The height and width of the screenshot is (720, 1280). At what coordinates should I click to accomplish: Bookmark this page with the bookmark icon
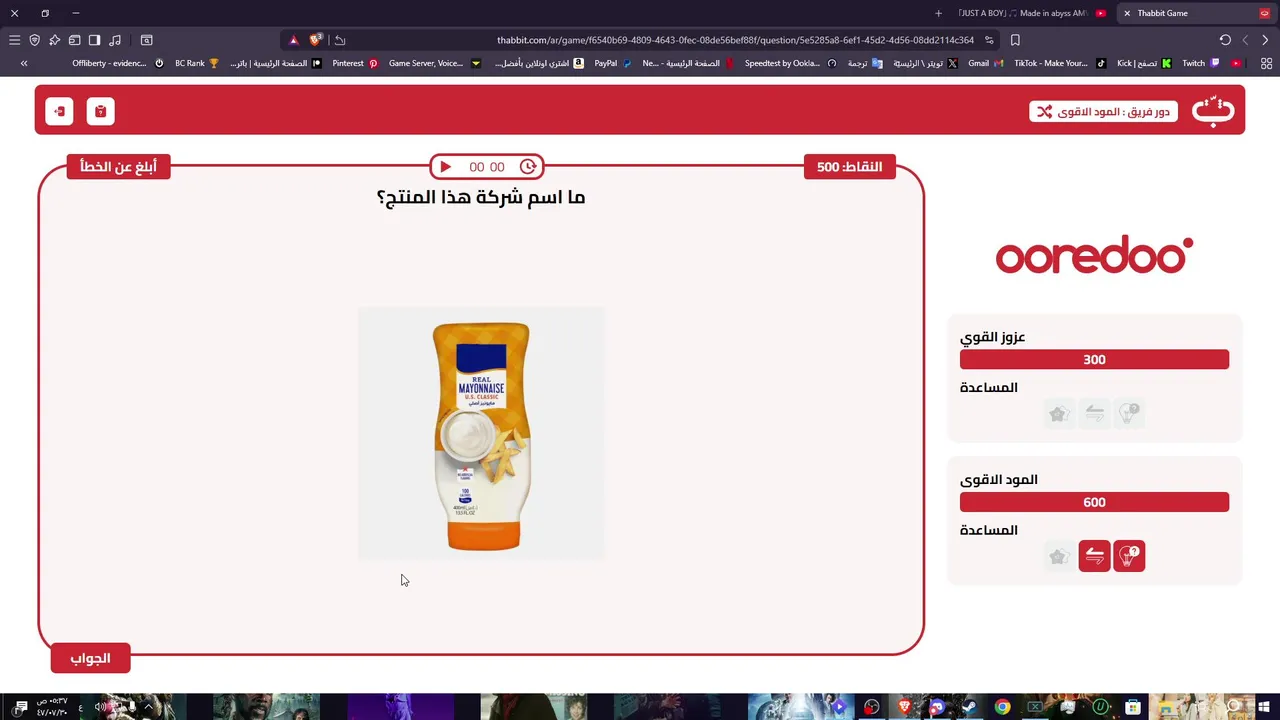[1015, 40]
